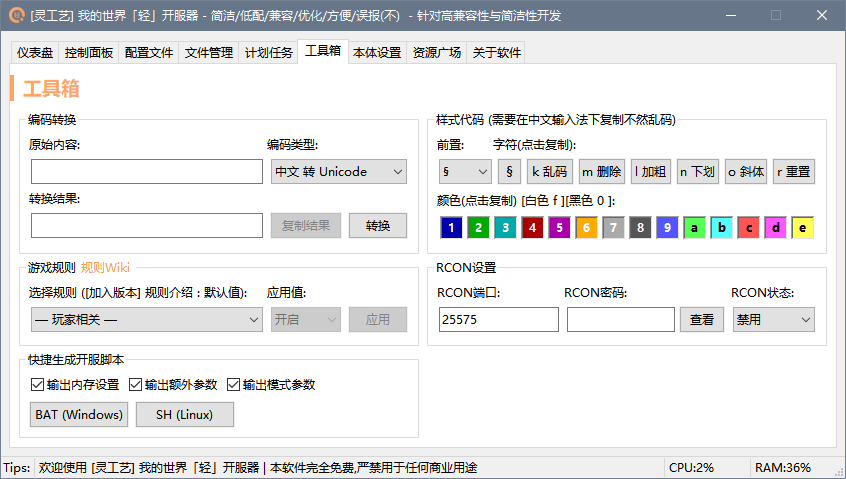Viewport: 846px width, 479px height.
Task: Copy dark red color code 4
Action: (x=532, y=228)
